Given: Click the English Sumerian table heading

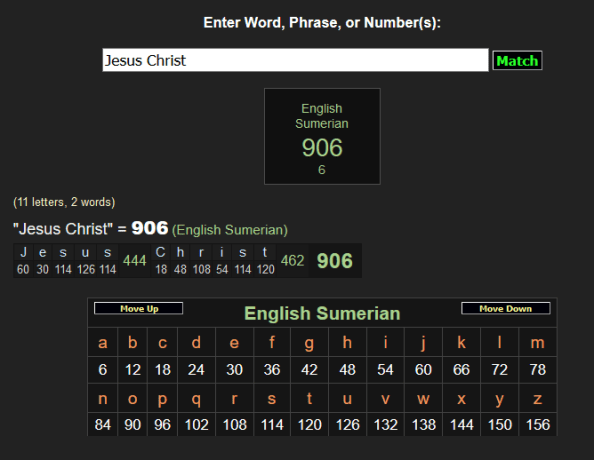Looking at the screenshot, I should tap(322, 313).
